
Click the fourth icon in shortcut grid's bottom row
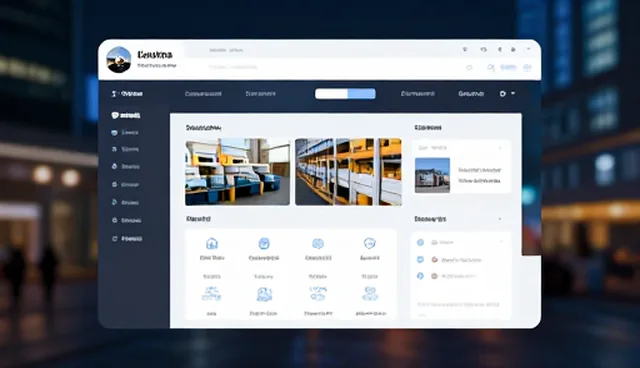click(x=370, y=294)
